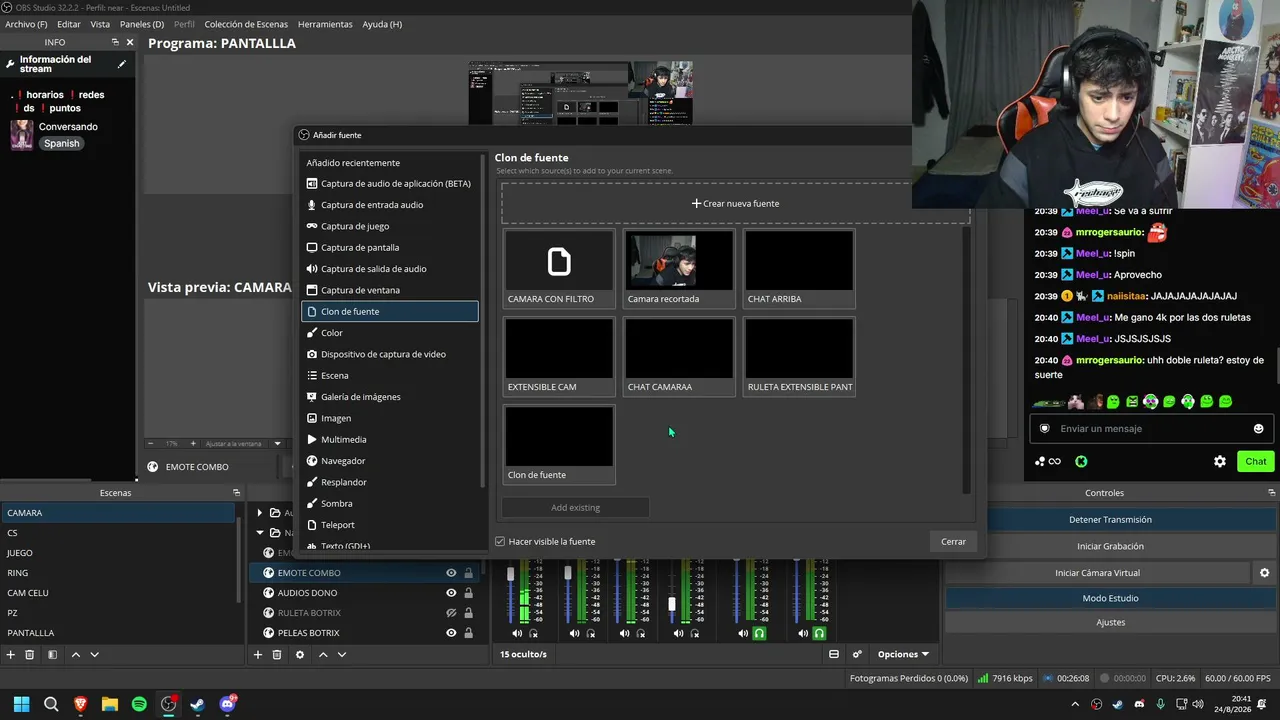The height and width of the screenshot is (720, 1280).
Task: Unlock the EMOTE COMBO source
Action: (468, 573)
